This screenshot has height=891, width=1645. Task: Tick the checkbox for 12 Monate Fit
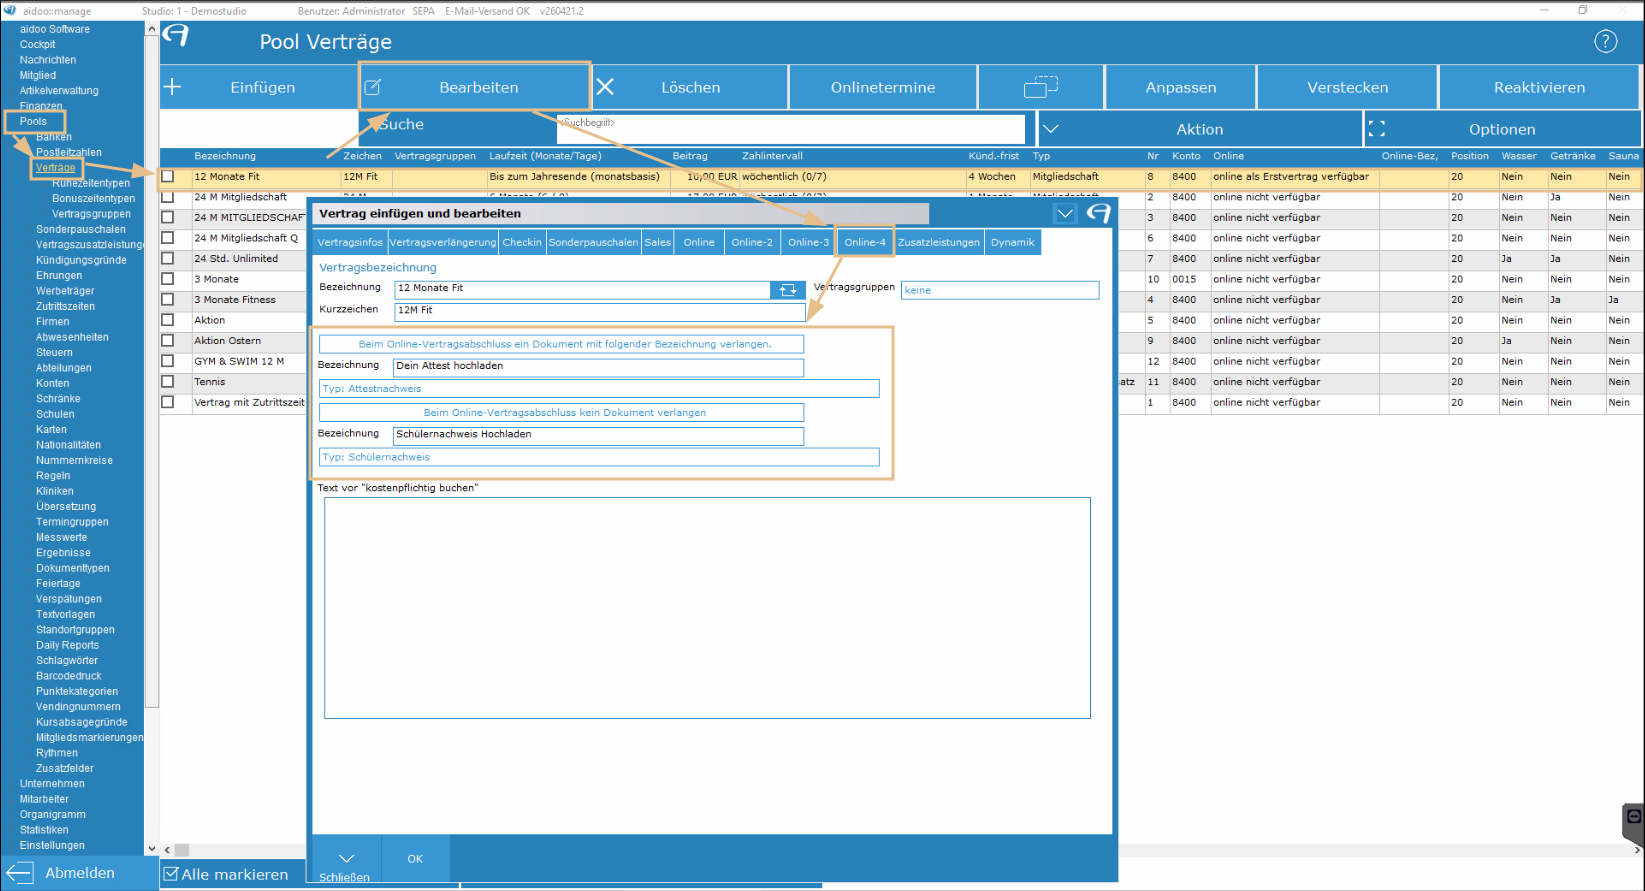tap(168, 176)
